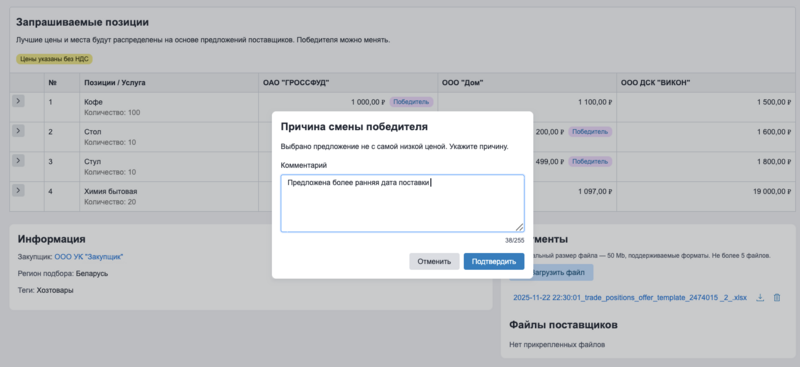
Task: Click the Кофе position name
Action: coord(93,102)
